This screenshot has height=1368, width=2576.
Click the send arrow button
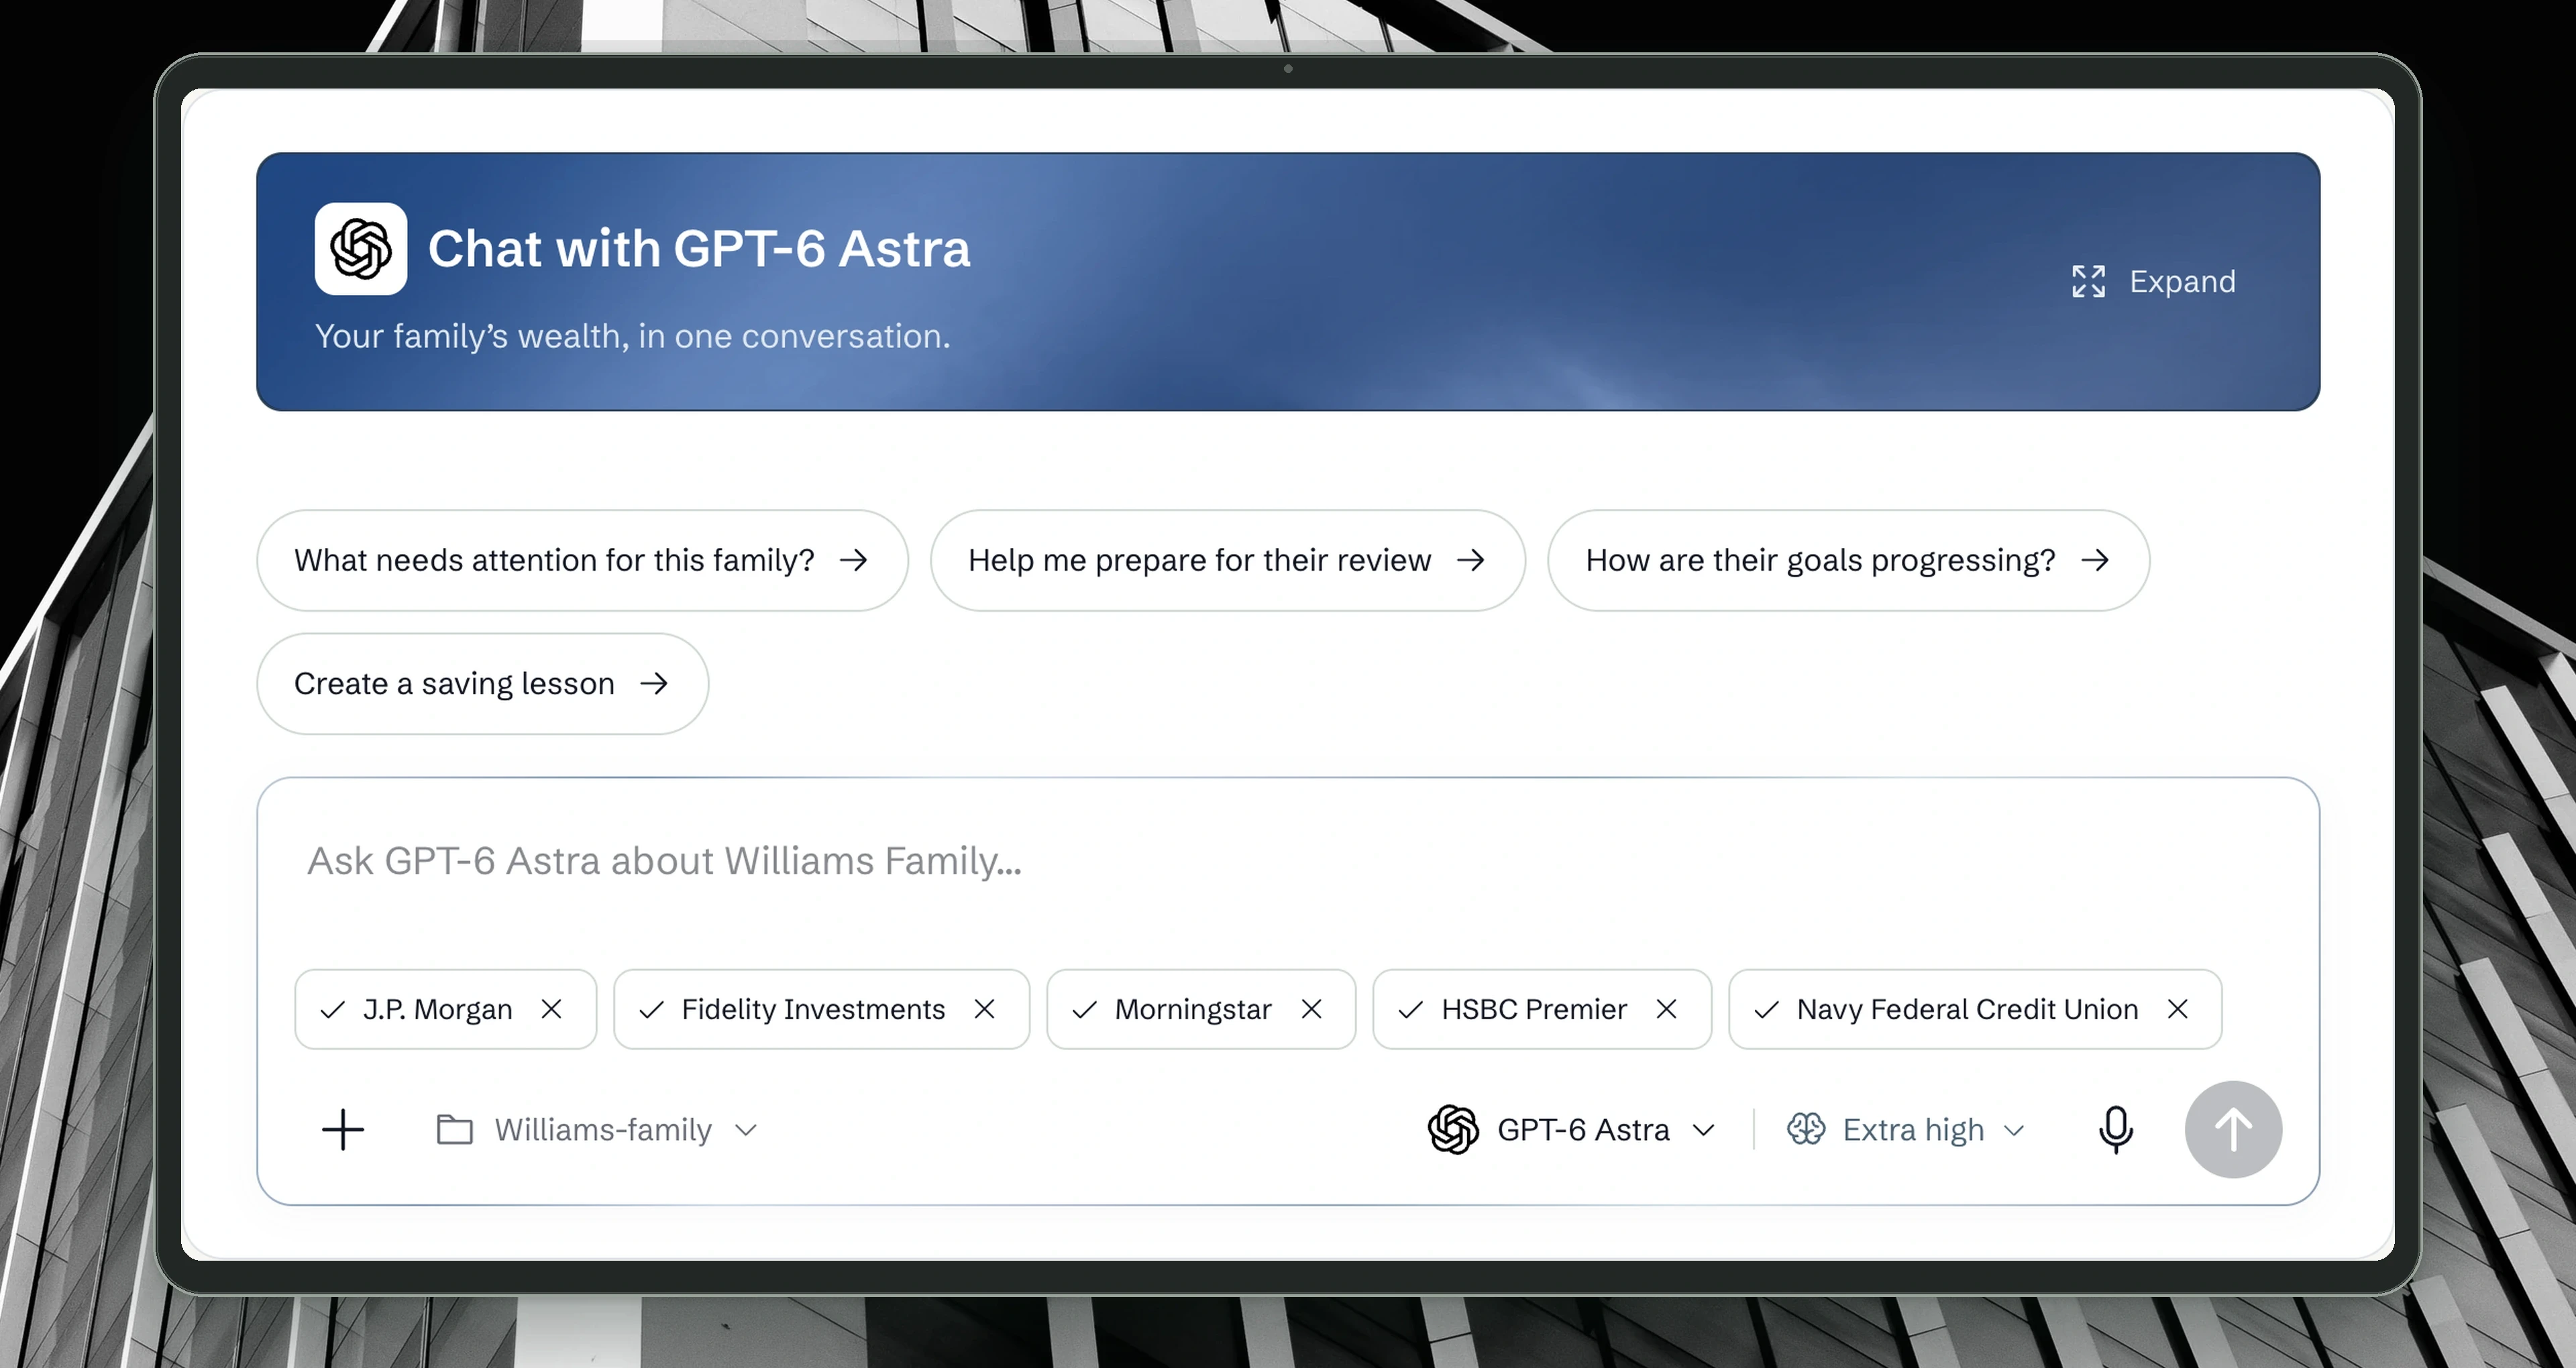(2233, 1130)
